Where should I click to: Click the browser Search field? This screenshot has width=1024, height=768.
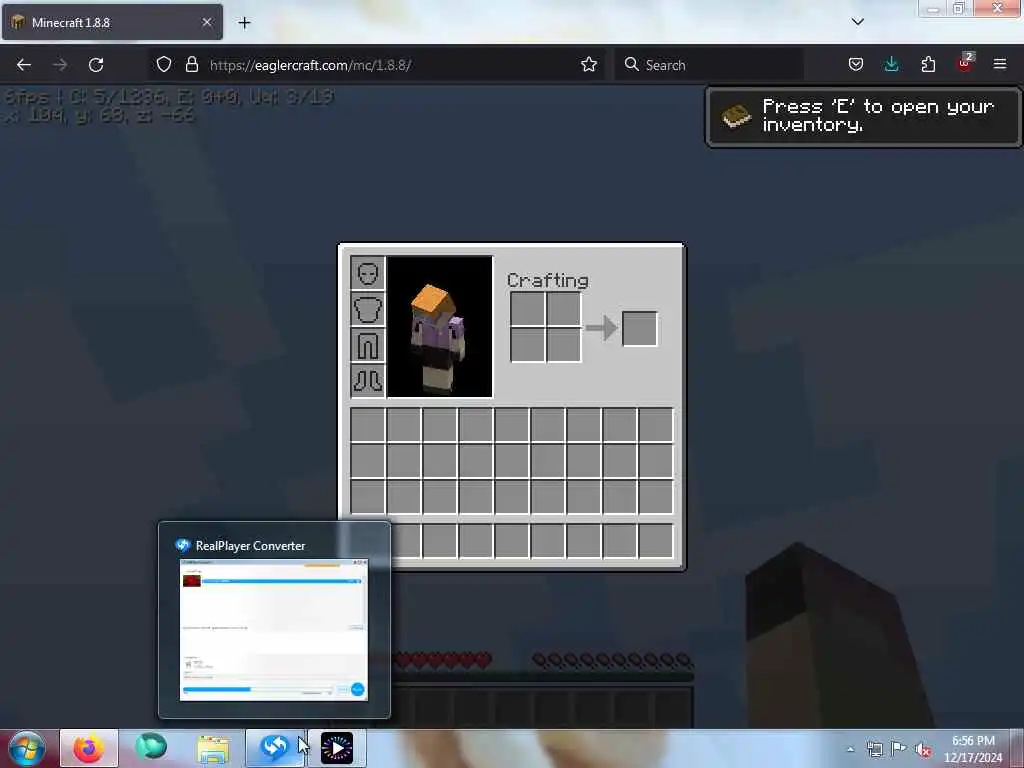pyautogui.click(x=709, y=65)
